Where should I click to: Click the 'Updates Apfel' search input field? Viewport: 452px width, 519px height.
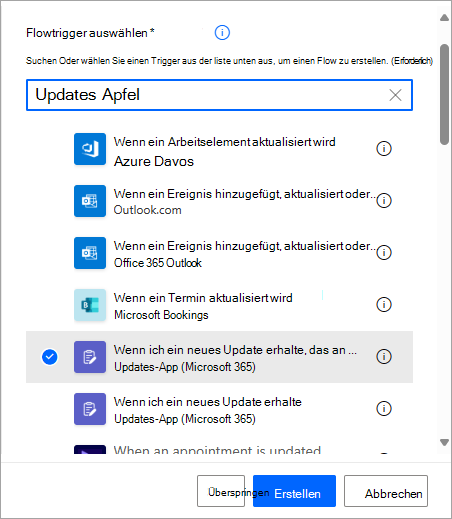pyautogui.click(x=219, y=95)
